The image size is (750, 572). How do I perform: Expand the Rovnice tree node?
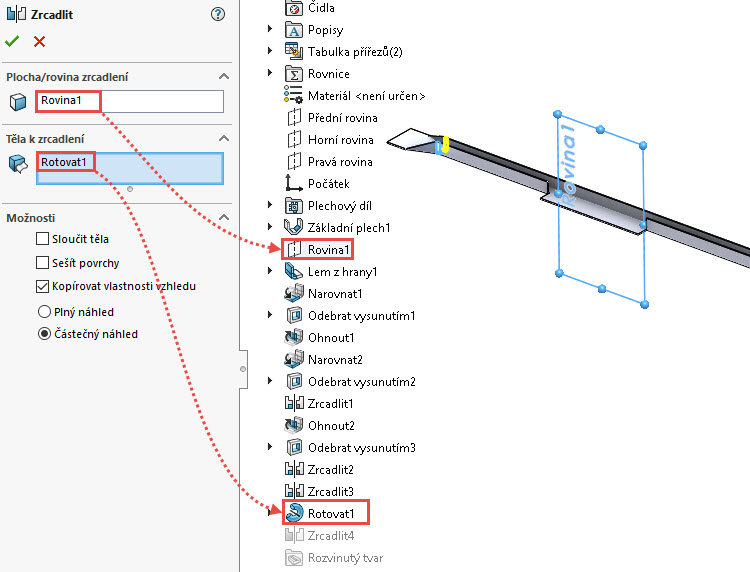click(270, 73)
